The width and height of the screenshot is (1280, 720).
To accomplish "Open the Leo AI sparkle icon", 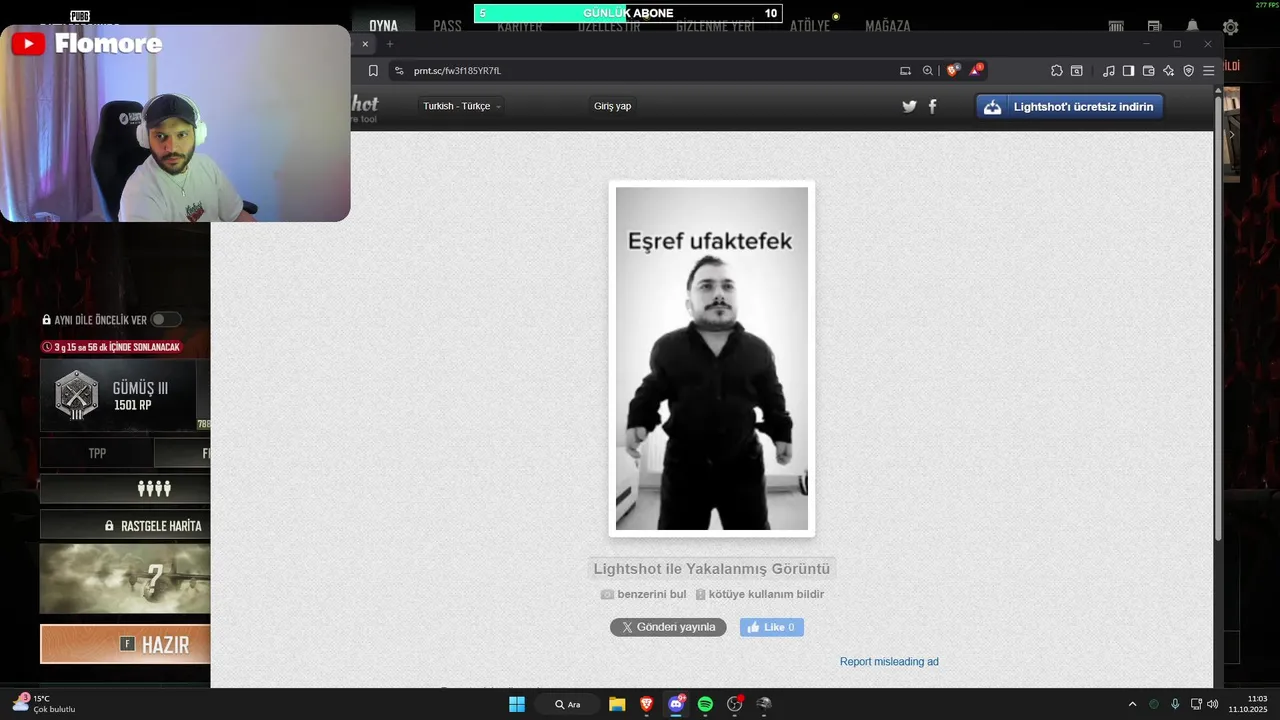I will coord(1169,71).
